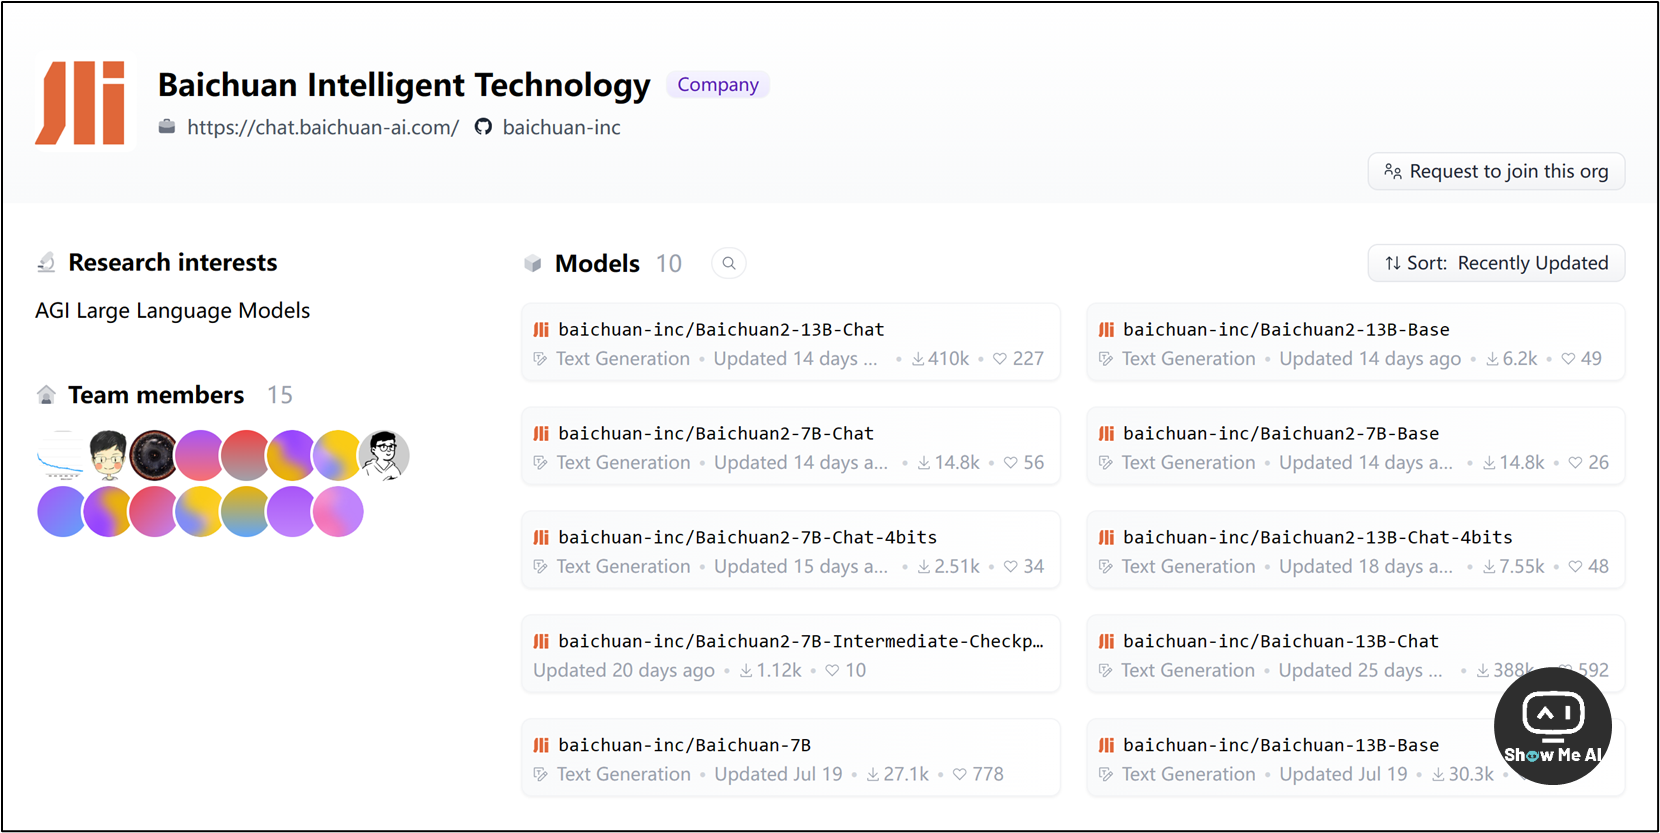Click Team members count 15
Image resolution: width=1660 pixels, height=833 pixels.
pyautogui.click(x=280, y=395)
